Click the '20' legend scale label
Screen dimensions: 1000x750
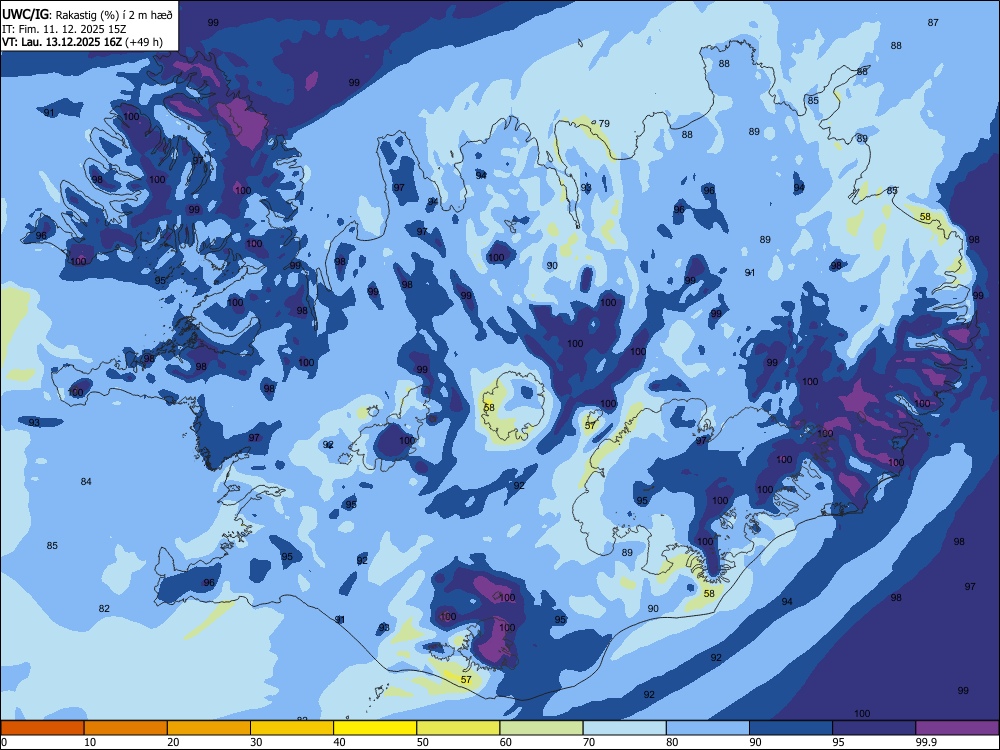pyautogui.click(x=173, y=742)
